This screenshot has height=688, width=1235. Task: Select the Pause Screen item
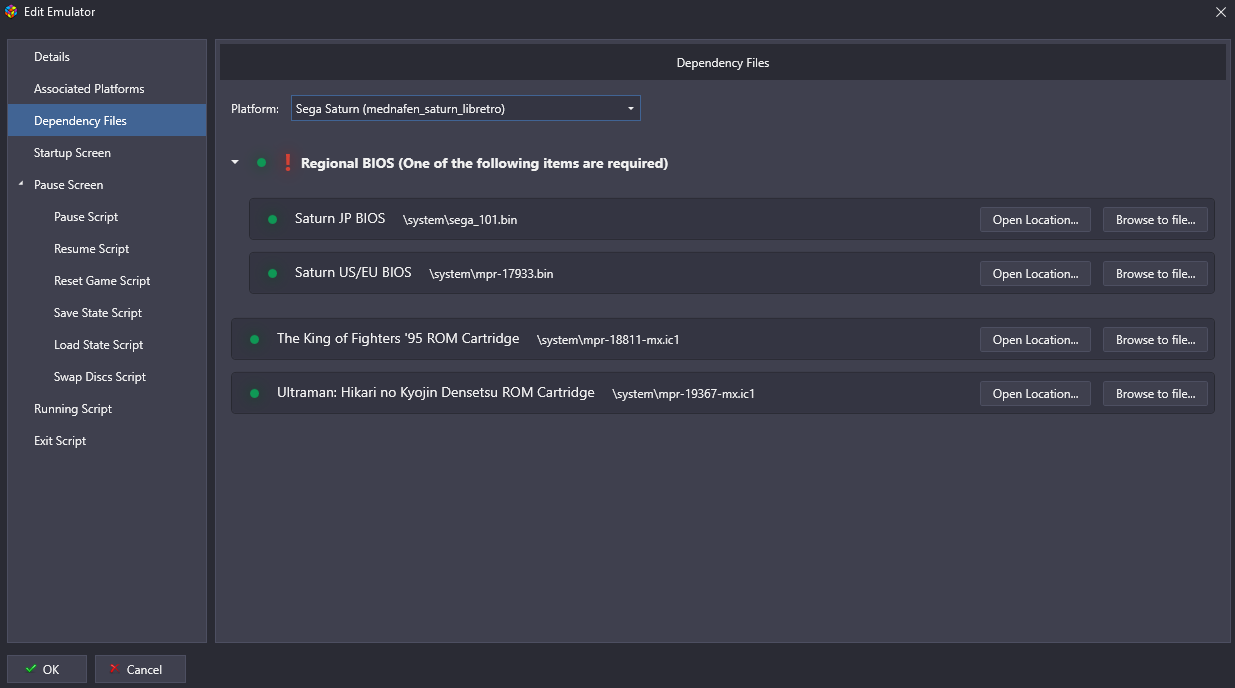107,185
